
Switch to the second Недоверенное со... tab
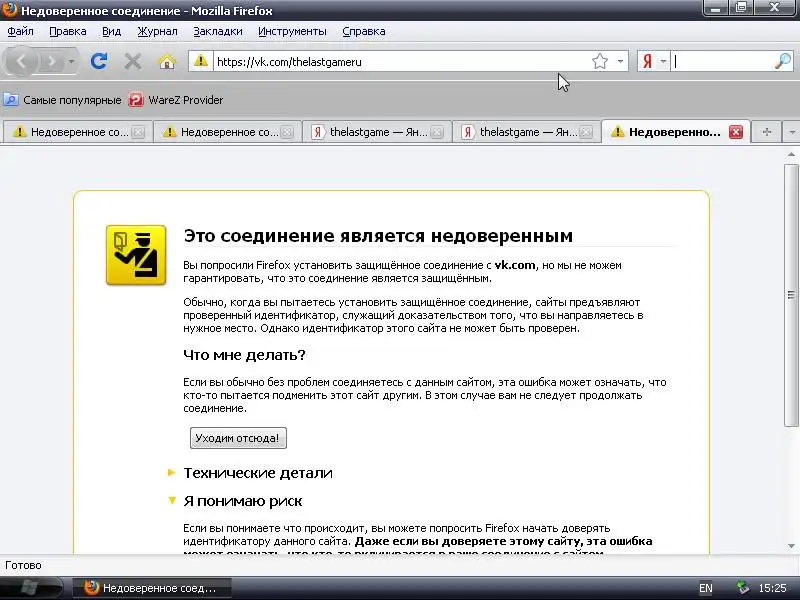coord(228,132)
